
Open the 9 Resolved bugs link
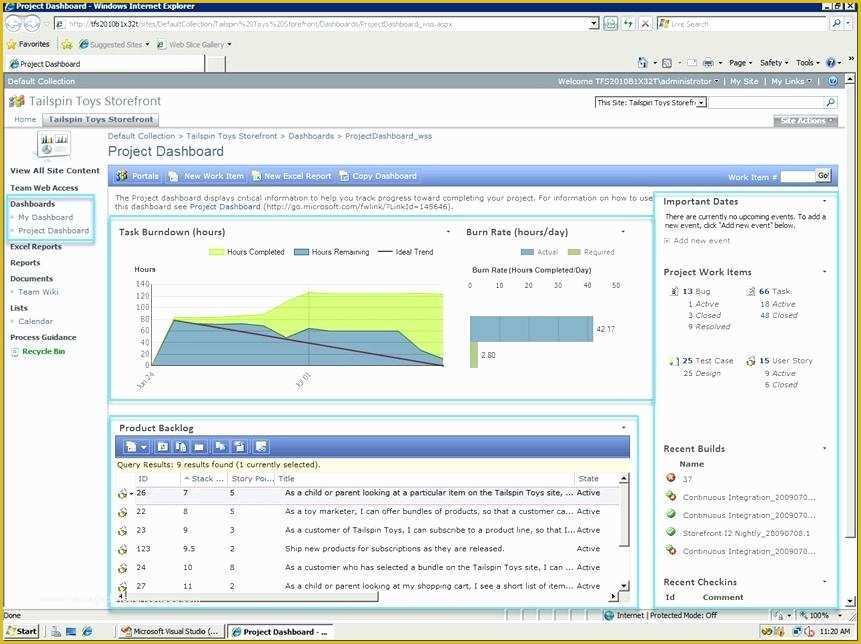(x=709, y=327)
